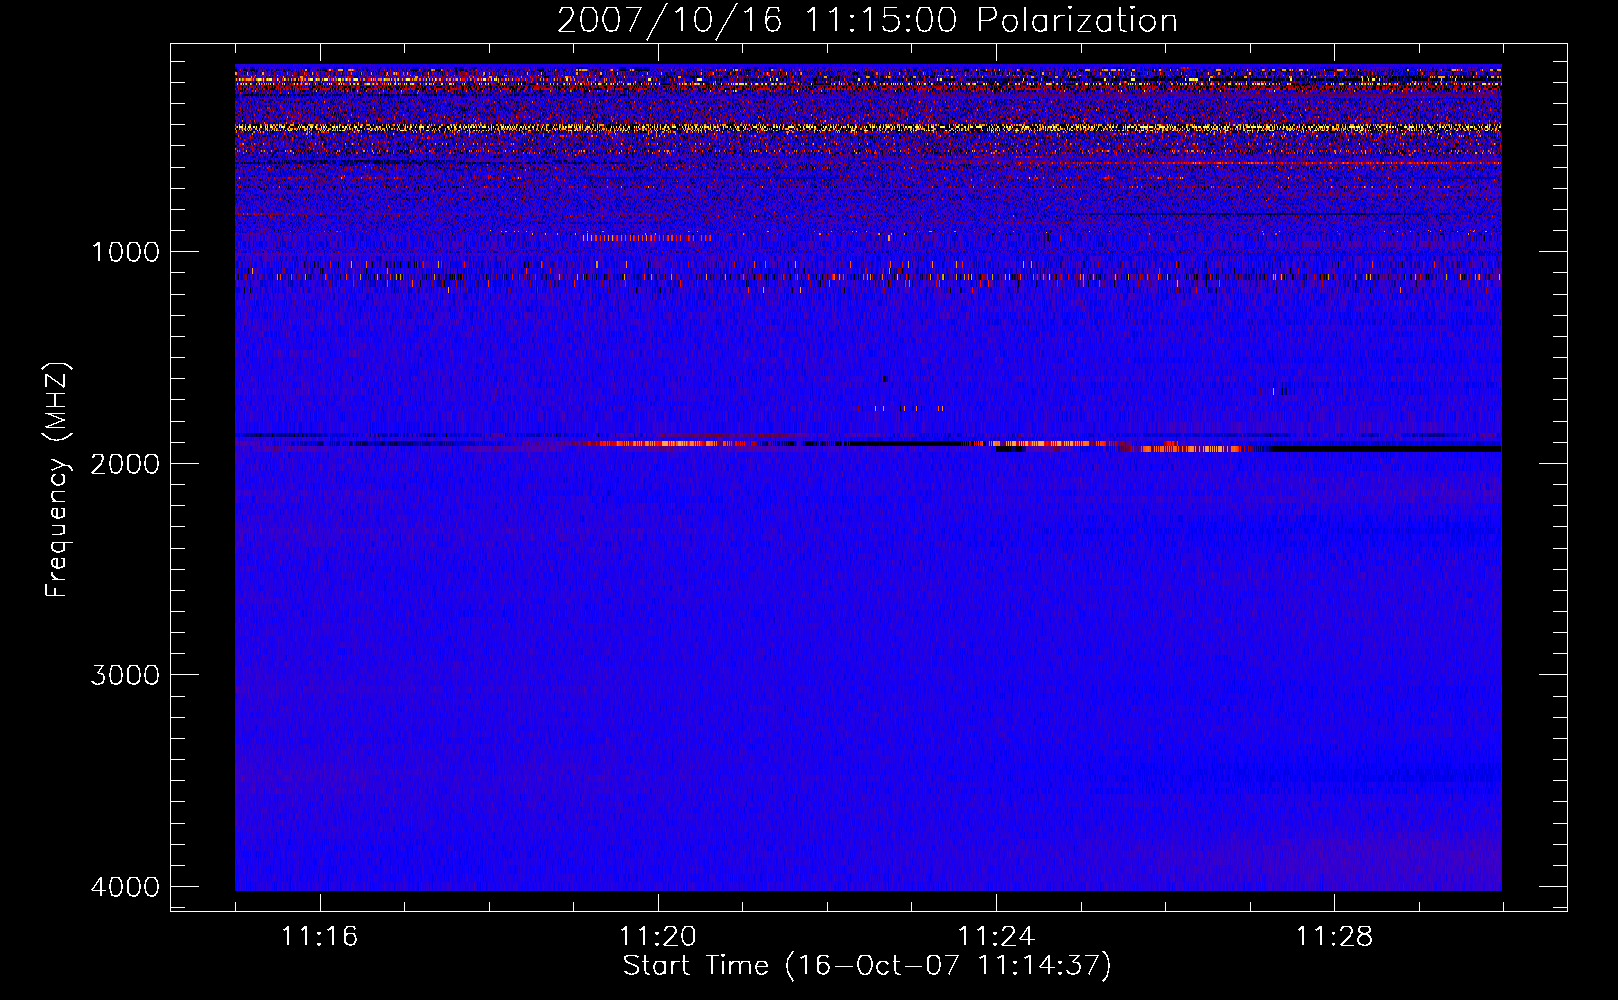Click the '11:28' time tick label

(1334, 937)
